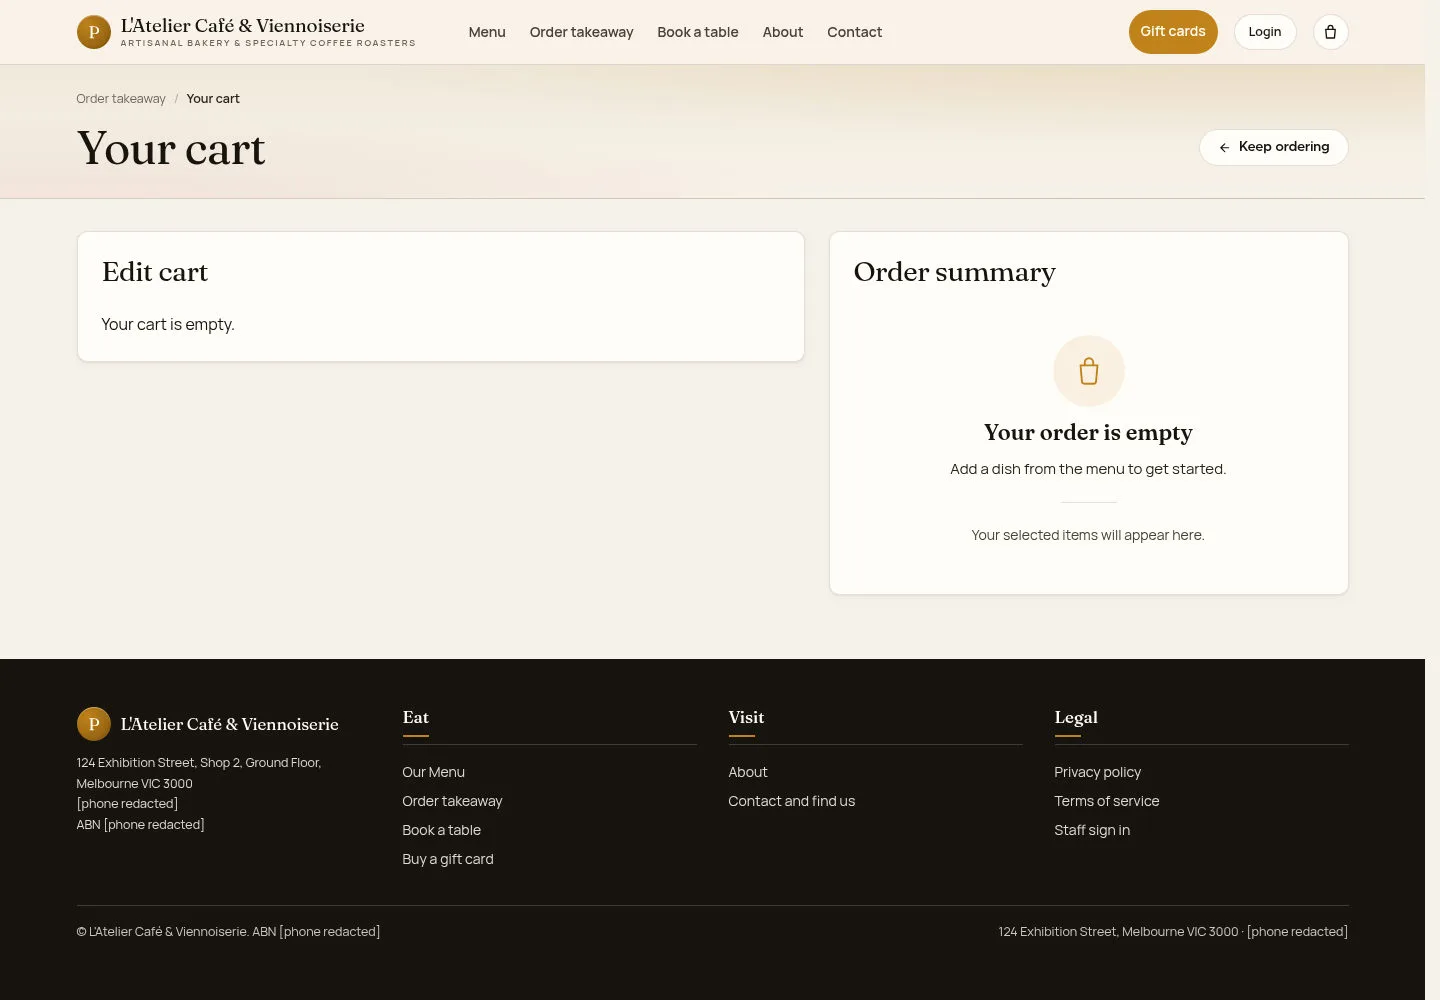Open the Terms of service link
The width and height of the screenshot is (1440, 1000).
tap(1107, 801)
